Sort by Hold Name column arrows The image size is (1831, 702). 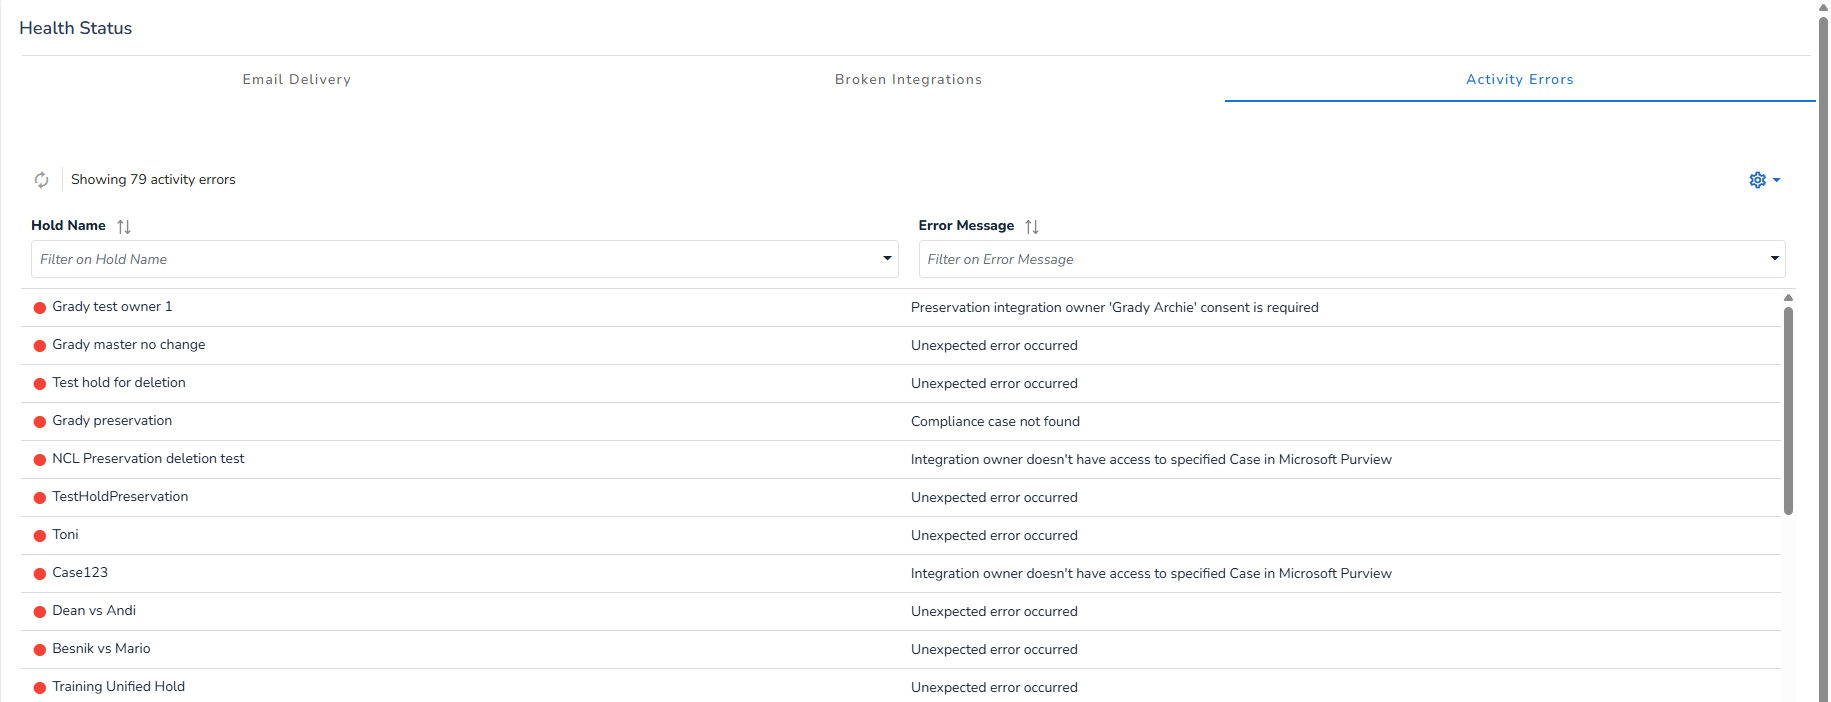124,227
